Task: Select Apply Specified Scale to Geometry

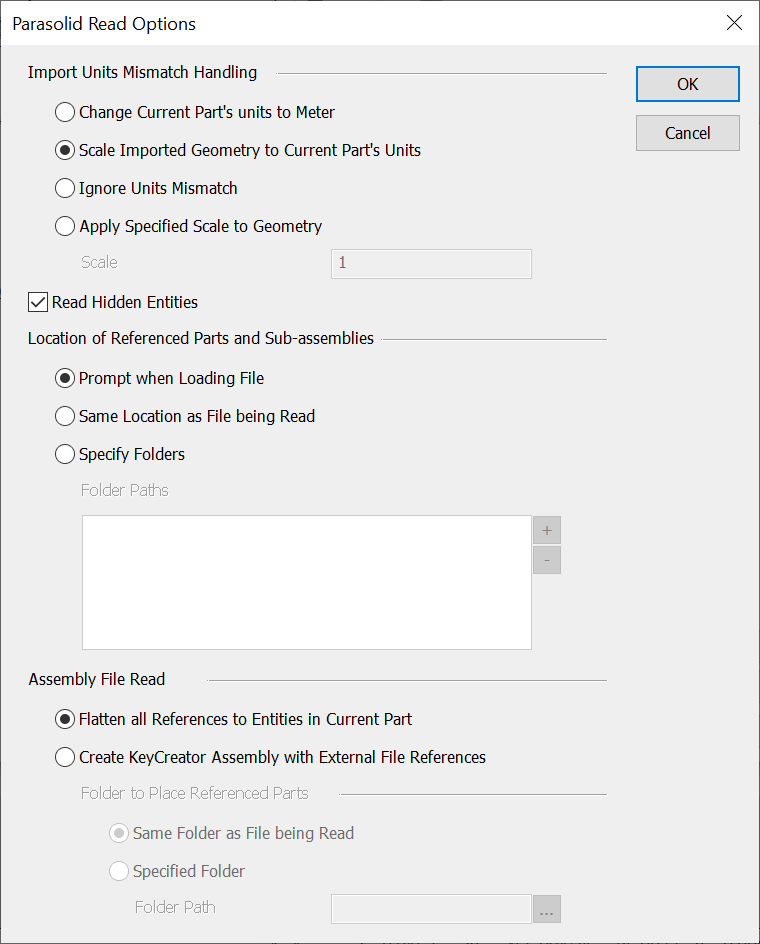Action: pos(65,226)
